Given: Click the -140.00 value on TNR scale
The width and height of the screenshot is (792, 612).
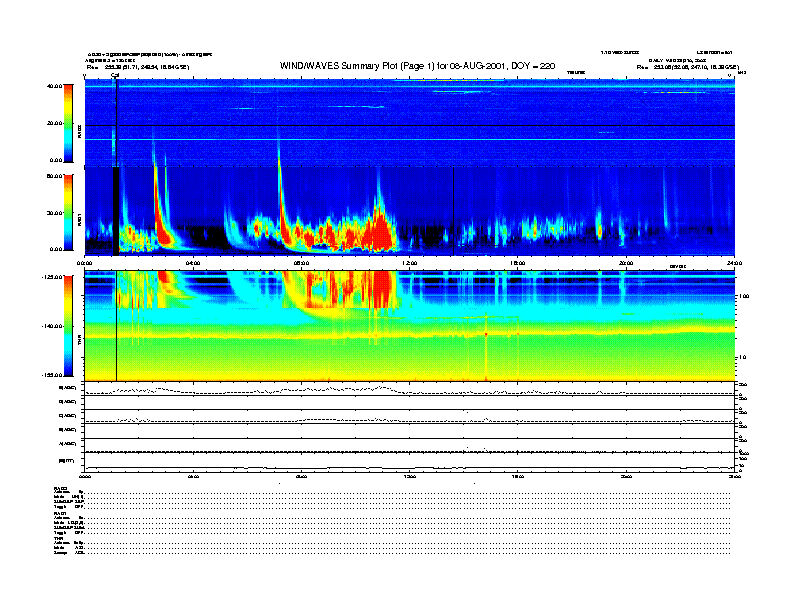Looking at the screenshot, I should (x=53, y=326).
